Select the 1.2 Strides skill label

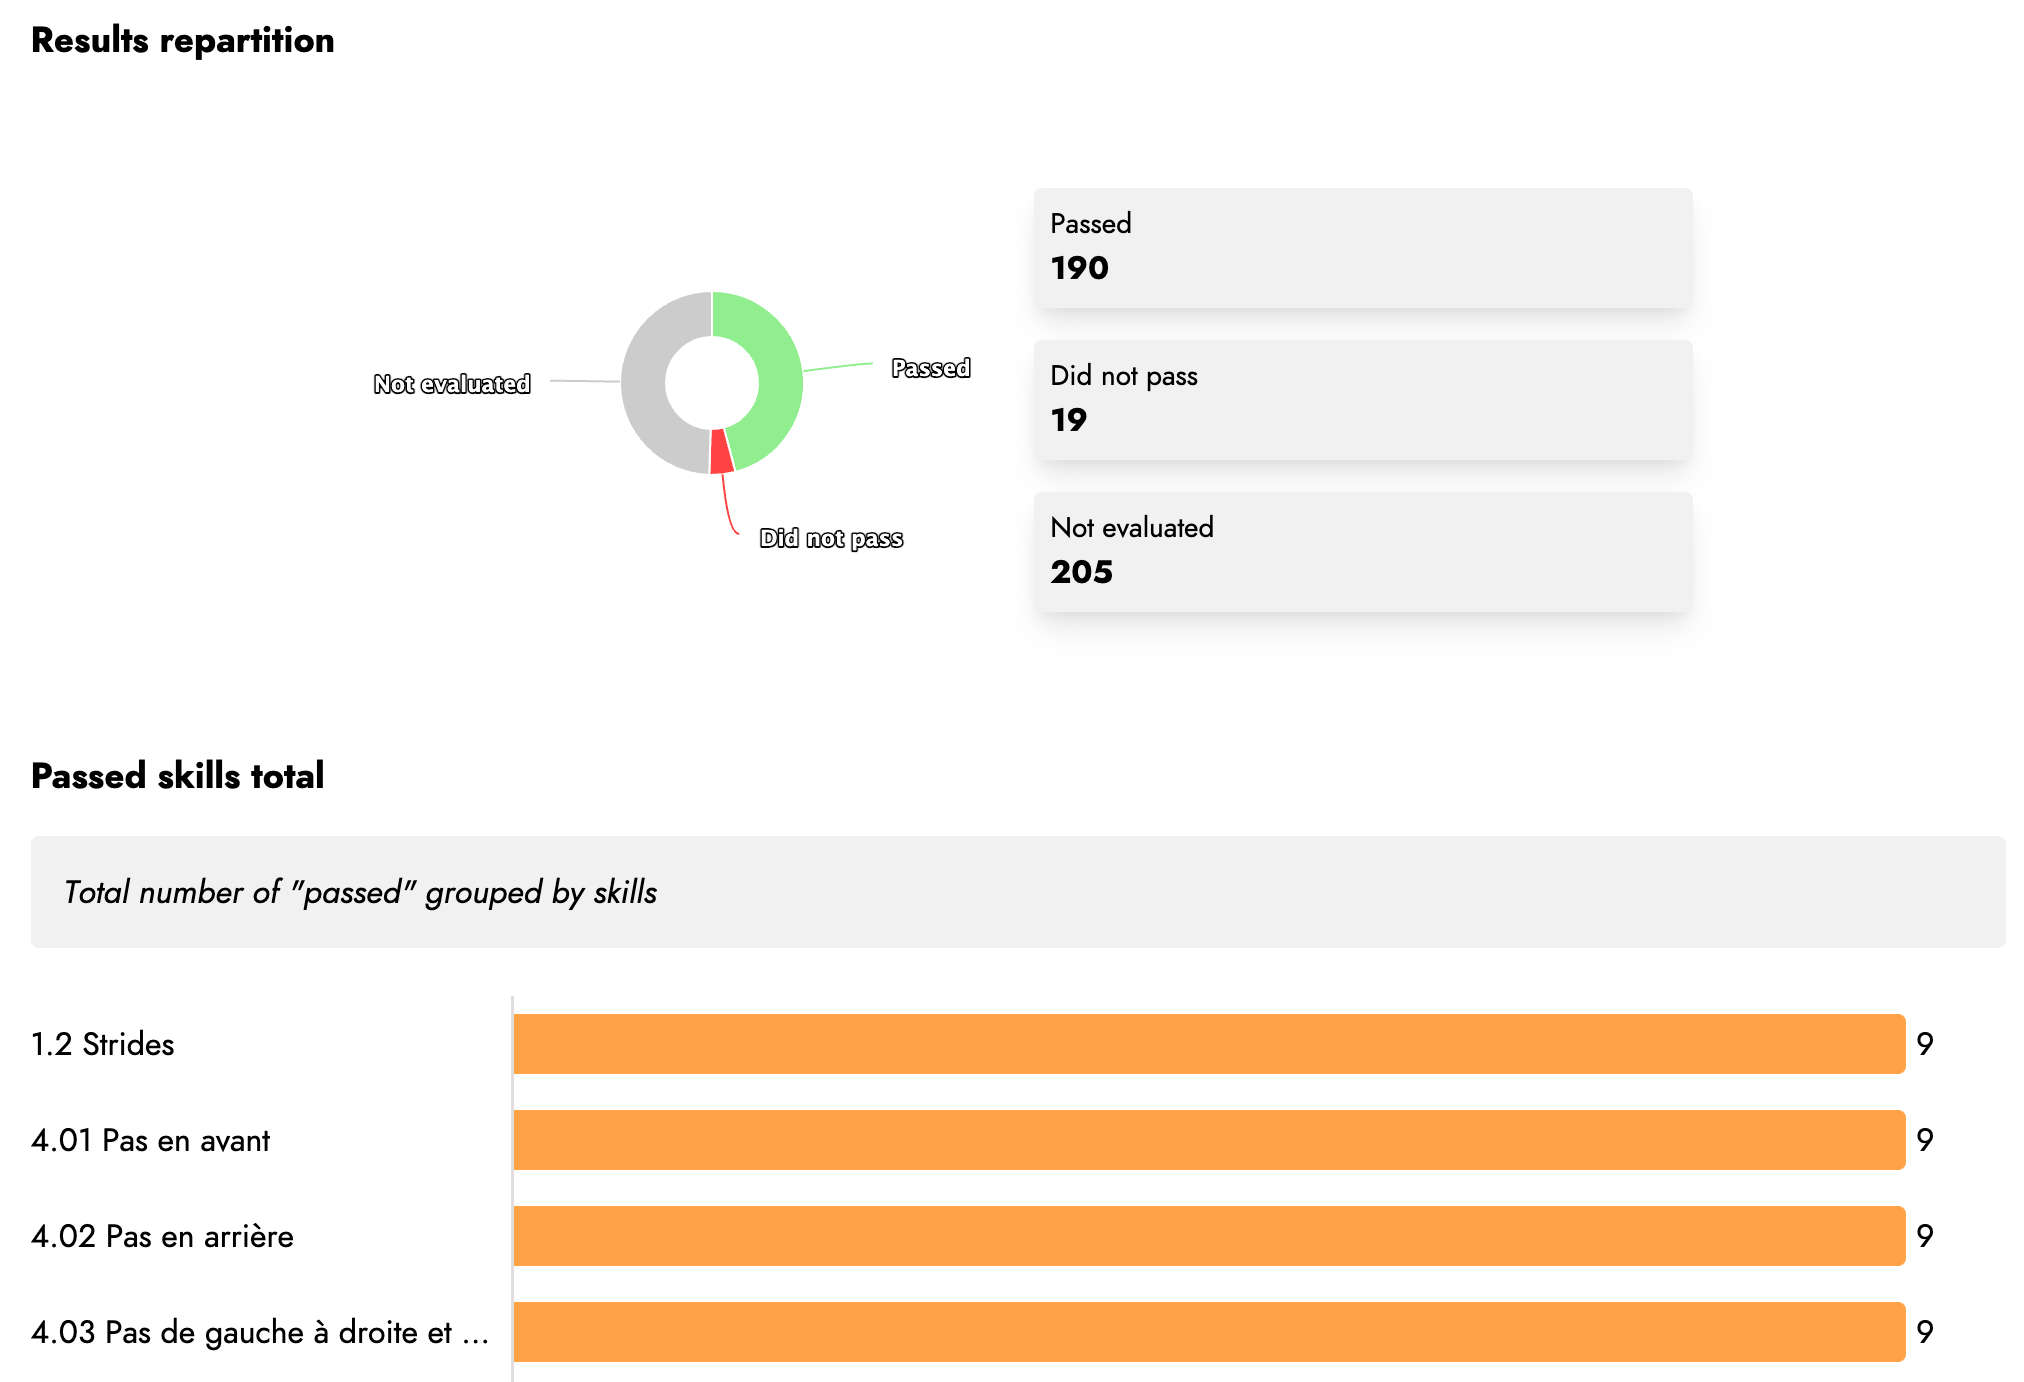pos(103,1044)
